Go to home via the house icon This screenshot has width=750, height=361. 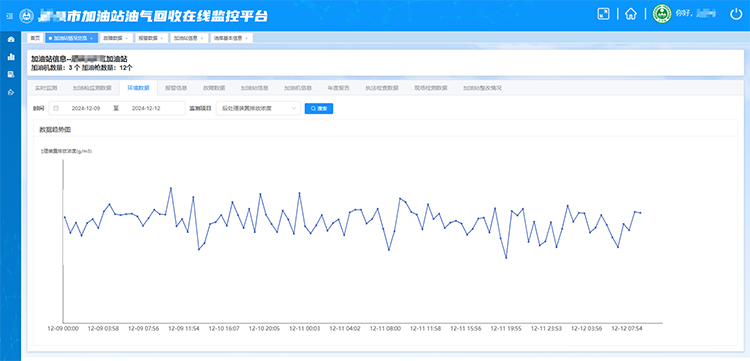631,14
